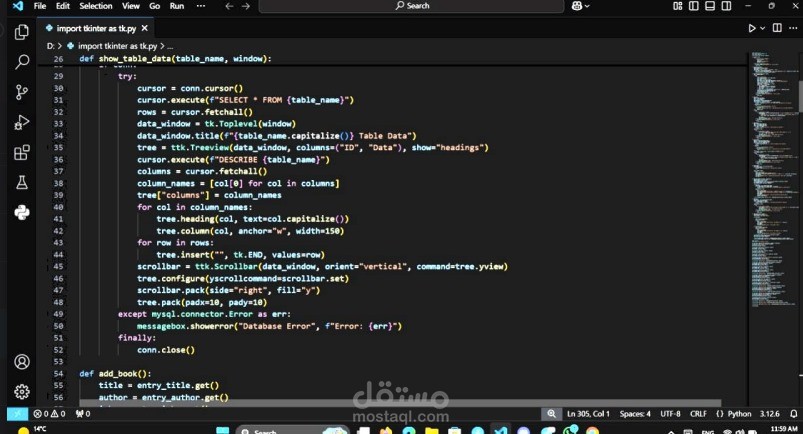This screenshot has width=803, height=434.
Task: Open the View menu
Action: (131, 6)
